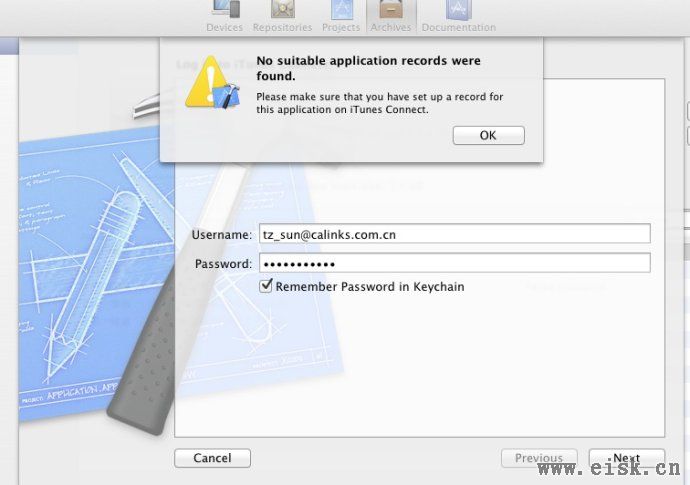Click the alert heading about application records
Image resolution: width=690 pixels, height=485 pixels.
368,68
